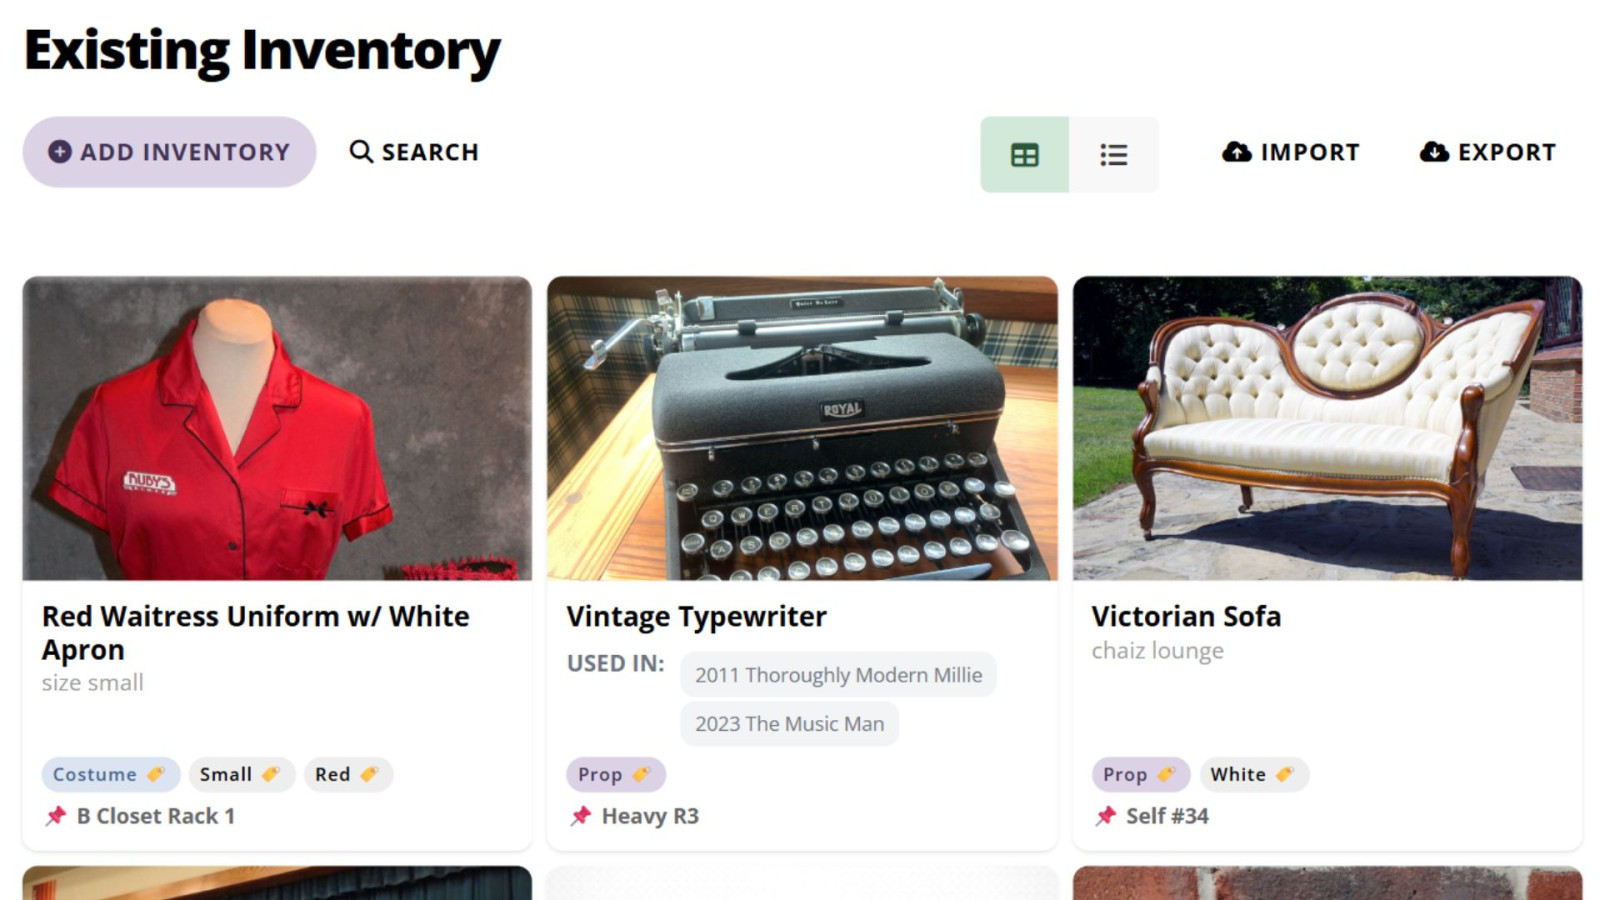The image size is (1600, 900).
Task: Click the pin icon beside Heavy R3
Action: click(581, 816)
